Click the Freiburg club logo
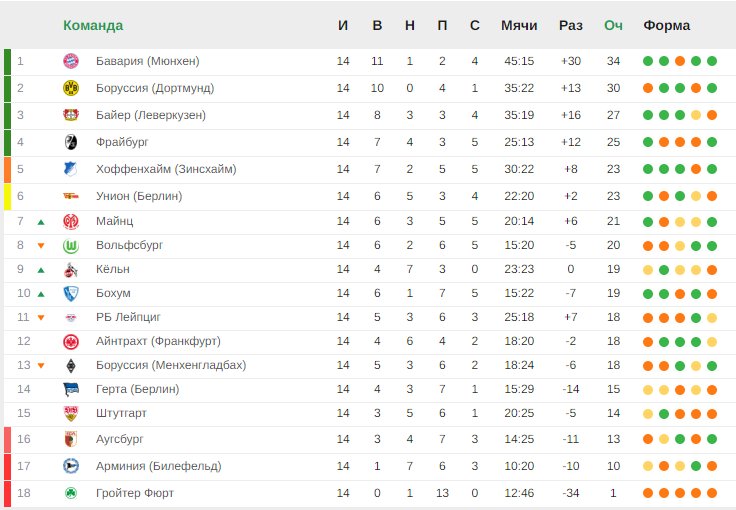The image size is (736, 510). (71, 142)
